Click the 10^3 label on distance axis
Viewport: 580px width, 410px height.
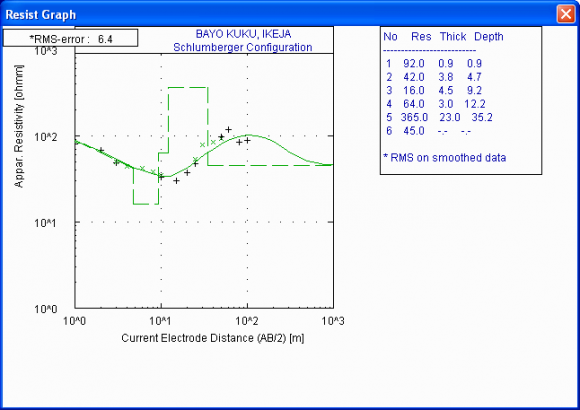(333, 320)
